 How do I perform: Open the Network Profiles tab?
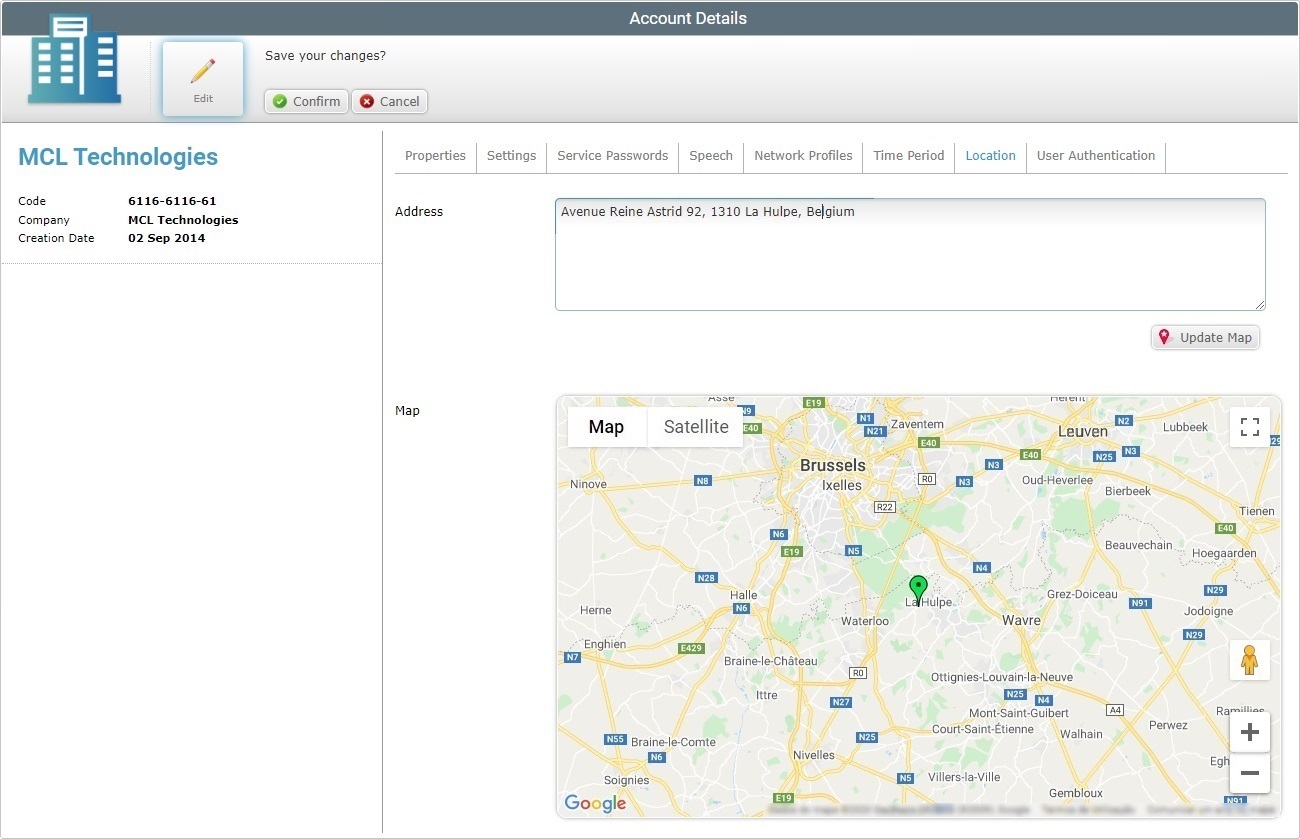click(803, 156)
